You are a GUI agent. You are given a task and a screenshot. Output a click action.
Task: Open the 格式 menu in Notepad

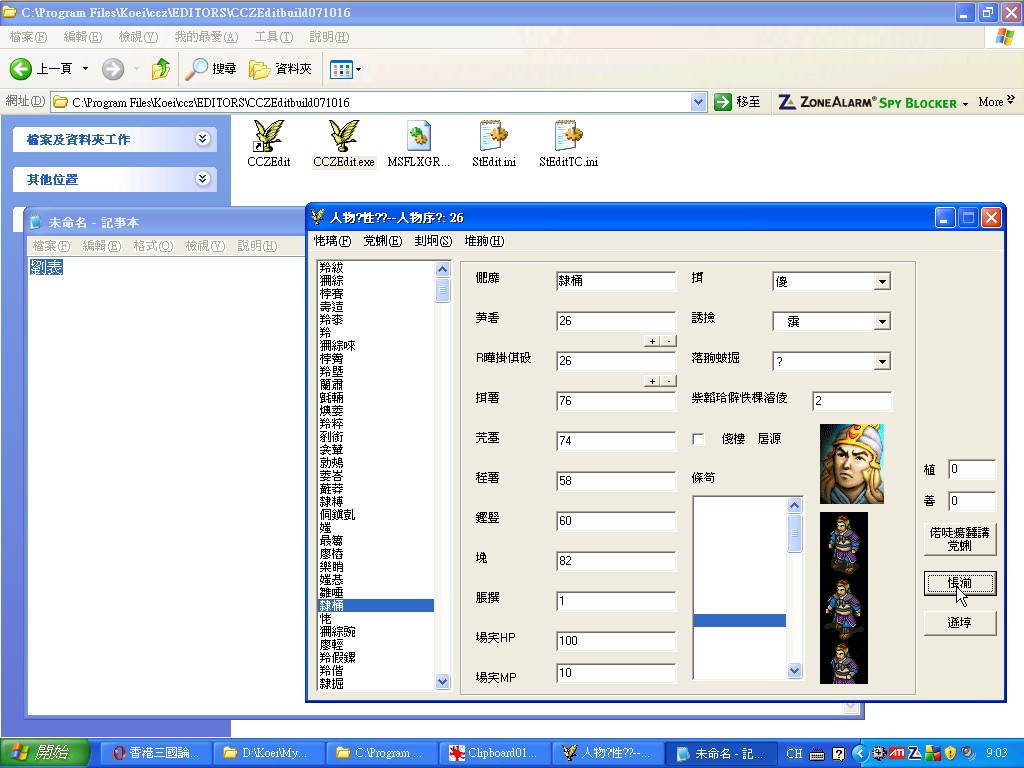click(x=152, y=246)
